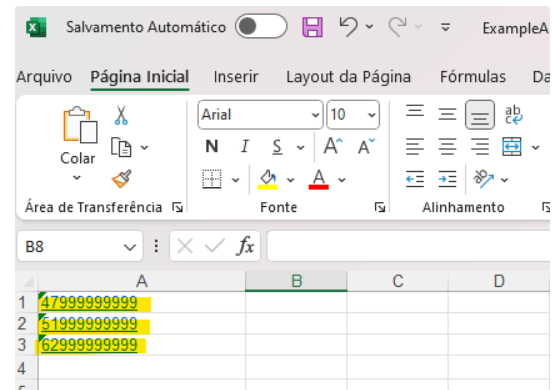Viewport: 552px width, 390px height.
Task: Save the workbook with the floppy disk icon
Action: [x=312, y=27]
